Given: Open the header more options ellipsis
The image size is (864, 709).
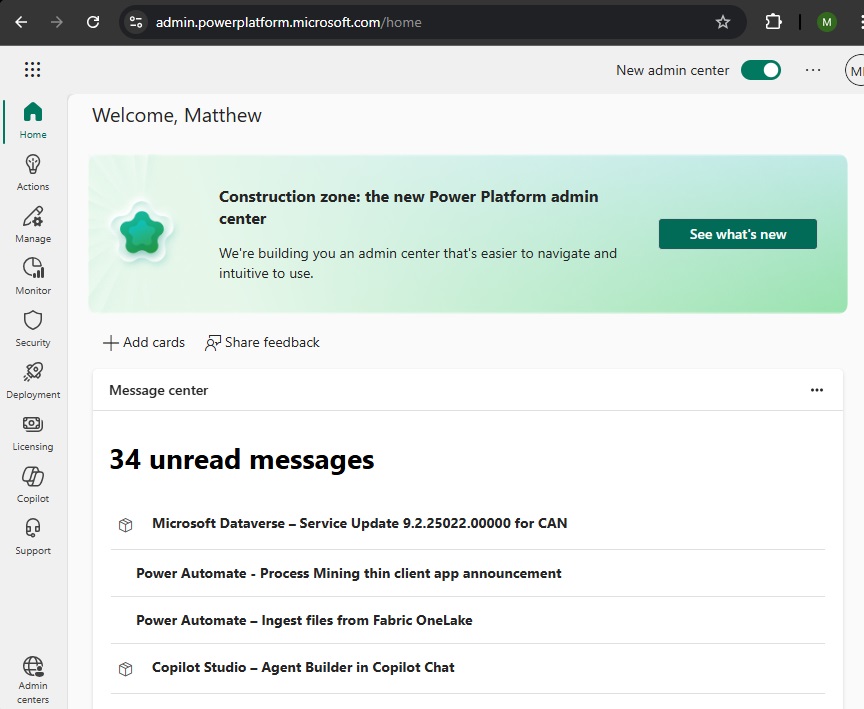Looking at the screenshot, I should pyautogui.click(x=813, y=70).
